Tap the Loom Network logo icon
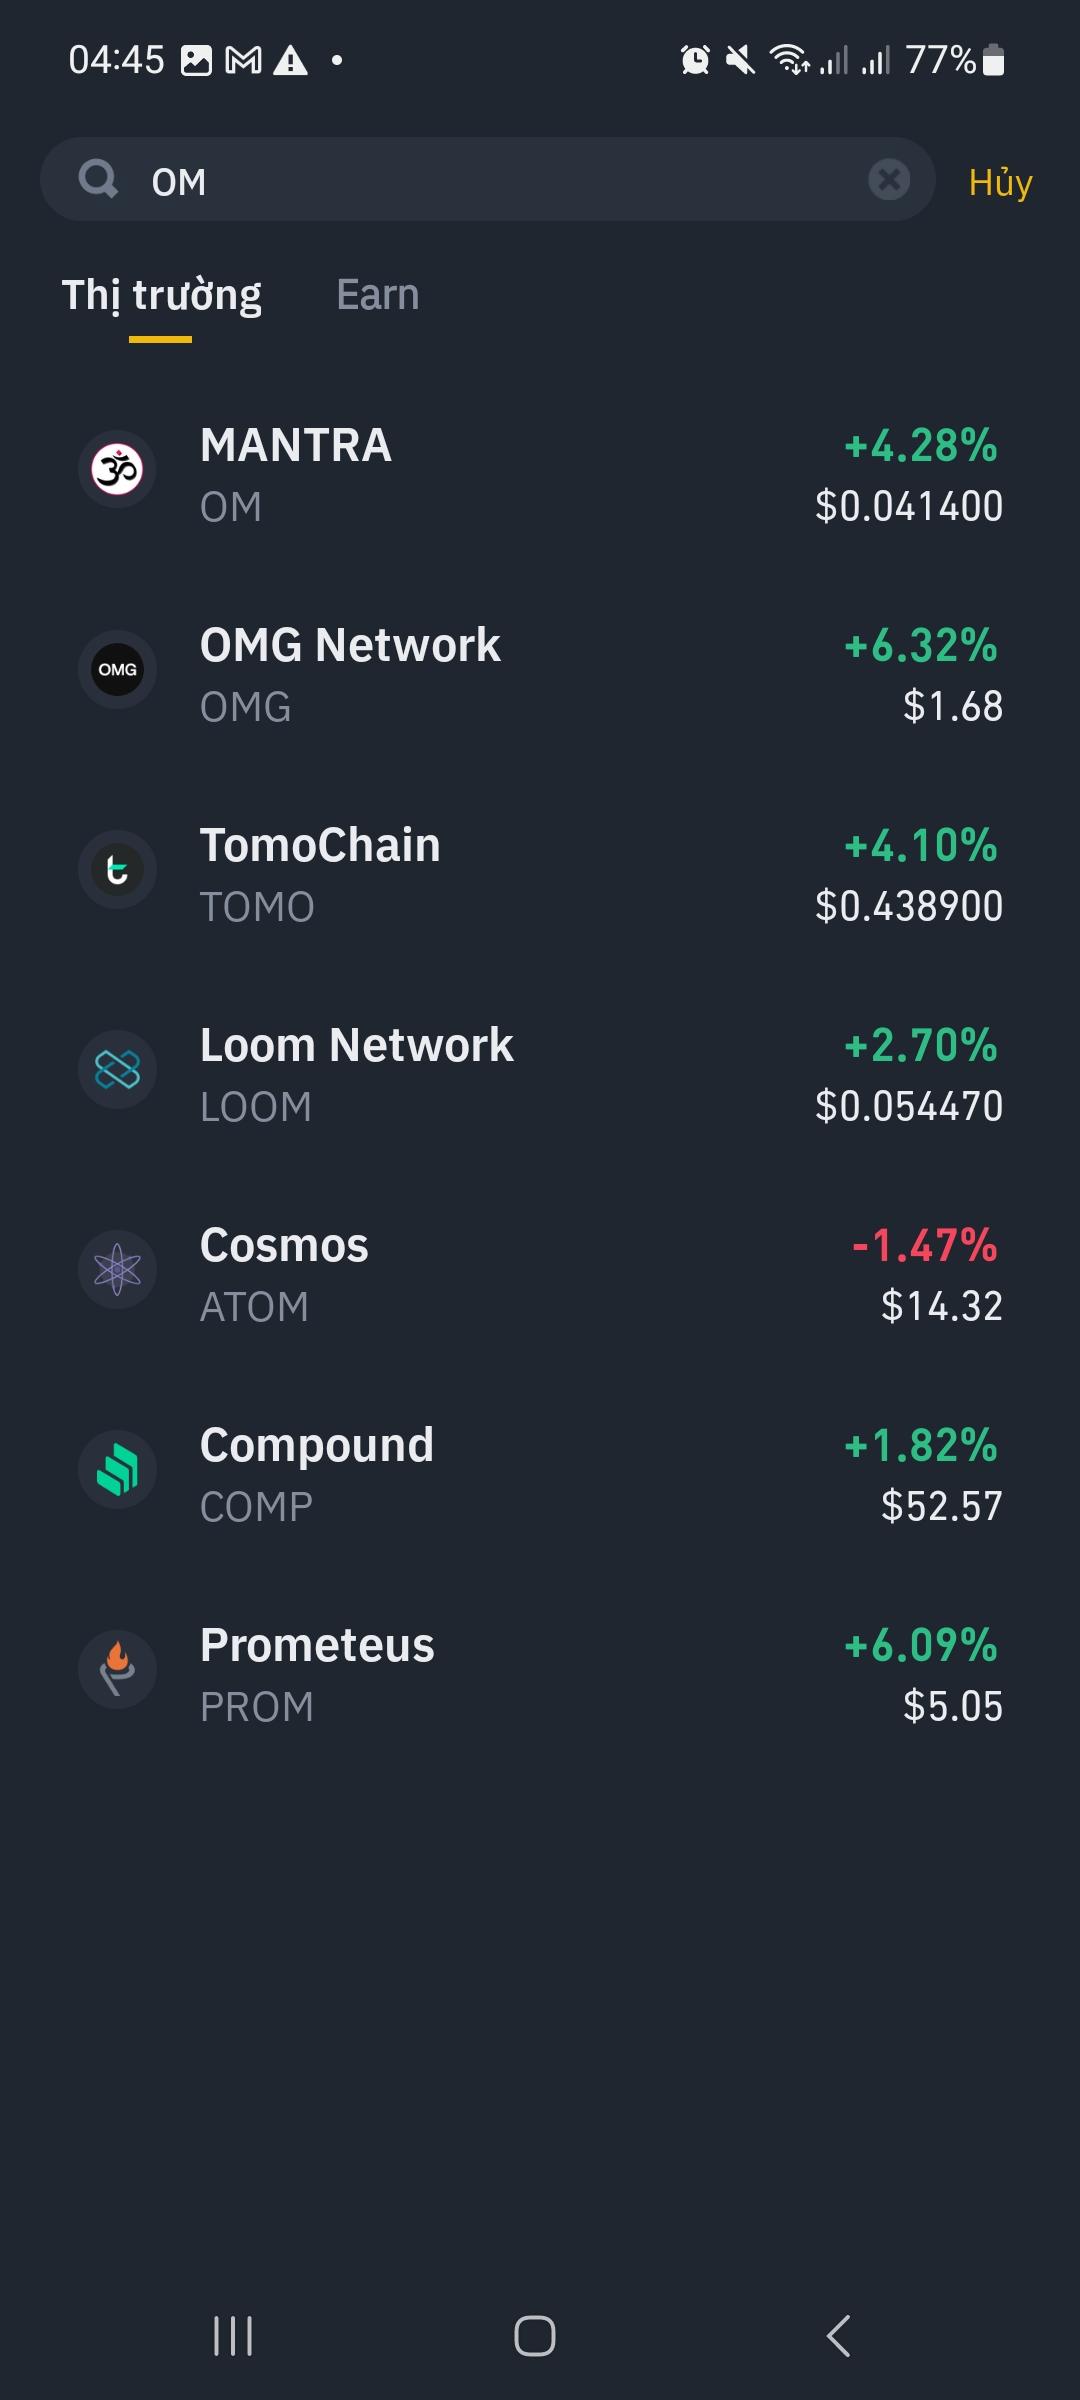This screenshot has width=1080, height=2400. point(117,1069)
